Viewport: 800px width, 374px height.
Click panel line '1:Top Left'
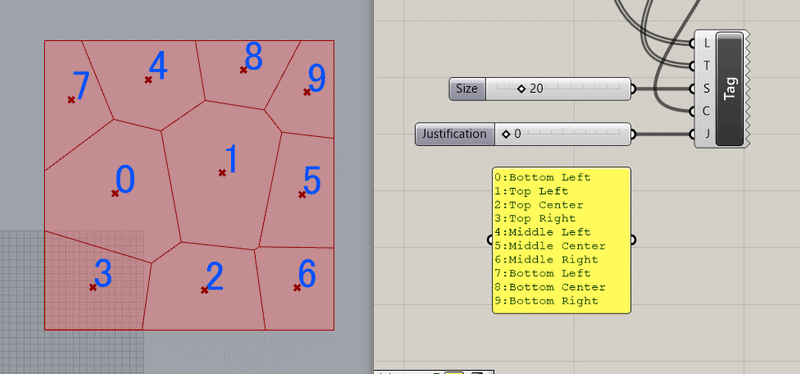click(x=531, y=191)
